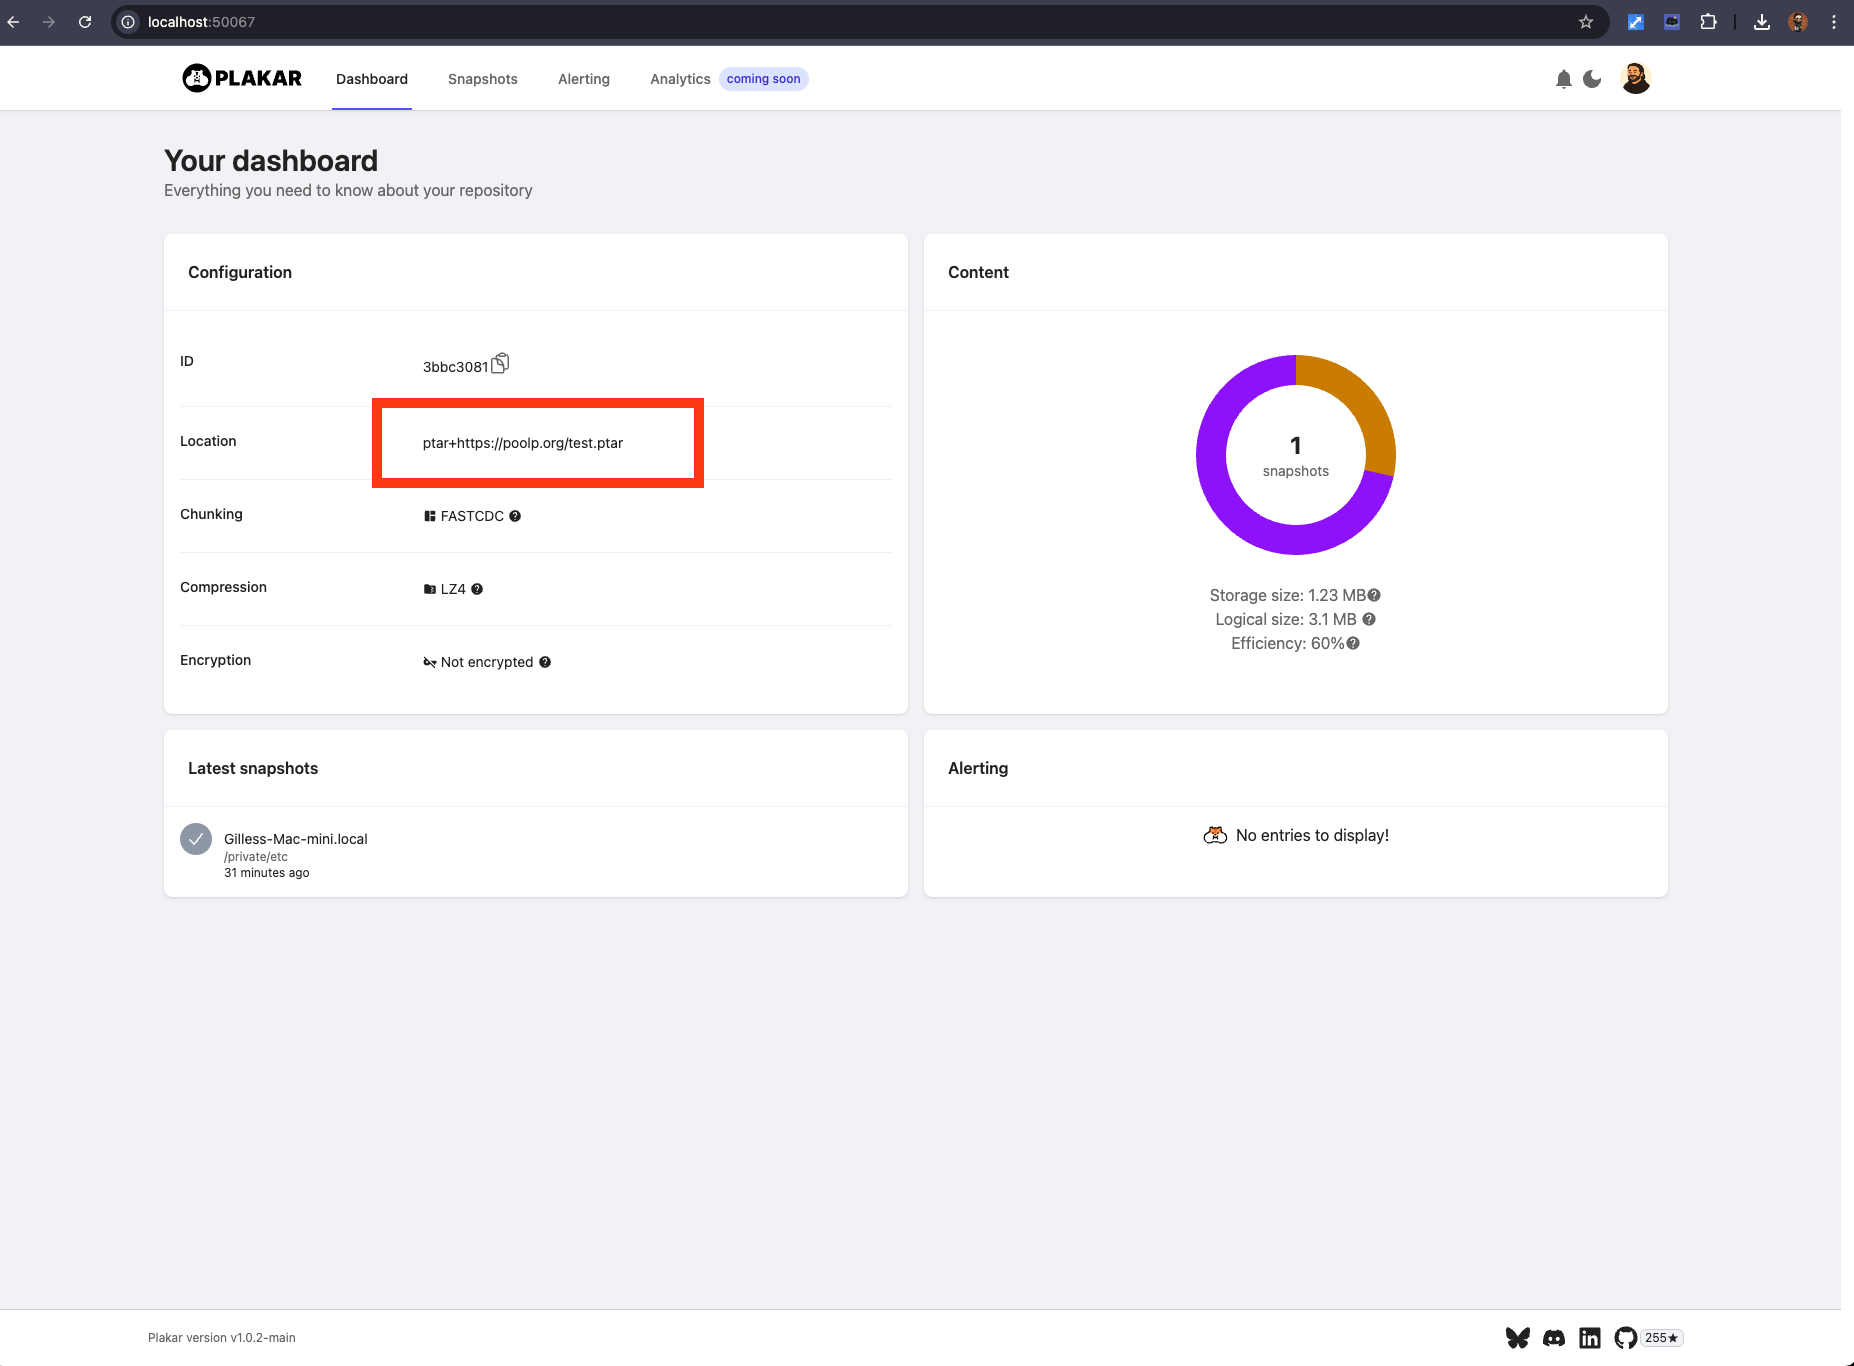The height and width of the screenshot is (1366, 1854).
Task: Reload the page in the browser
Action: pyautogui.click(x=85, y=22)
